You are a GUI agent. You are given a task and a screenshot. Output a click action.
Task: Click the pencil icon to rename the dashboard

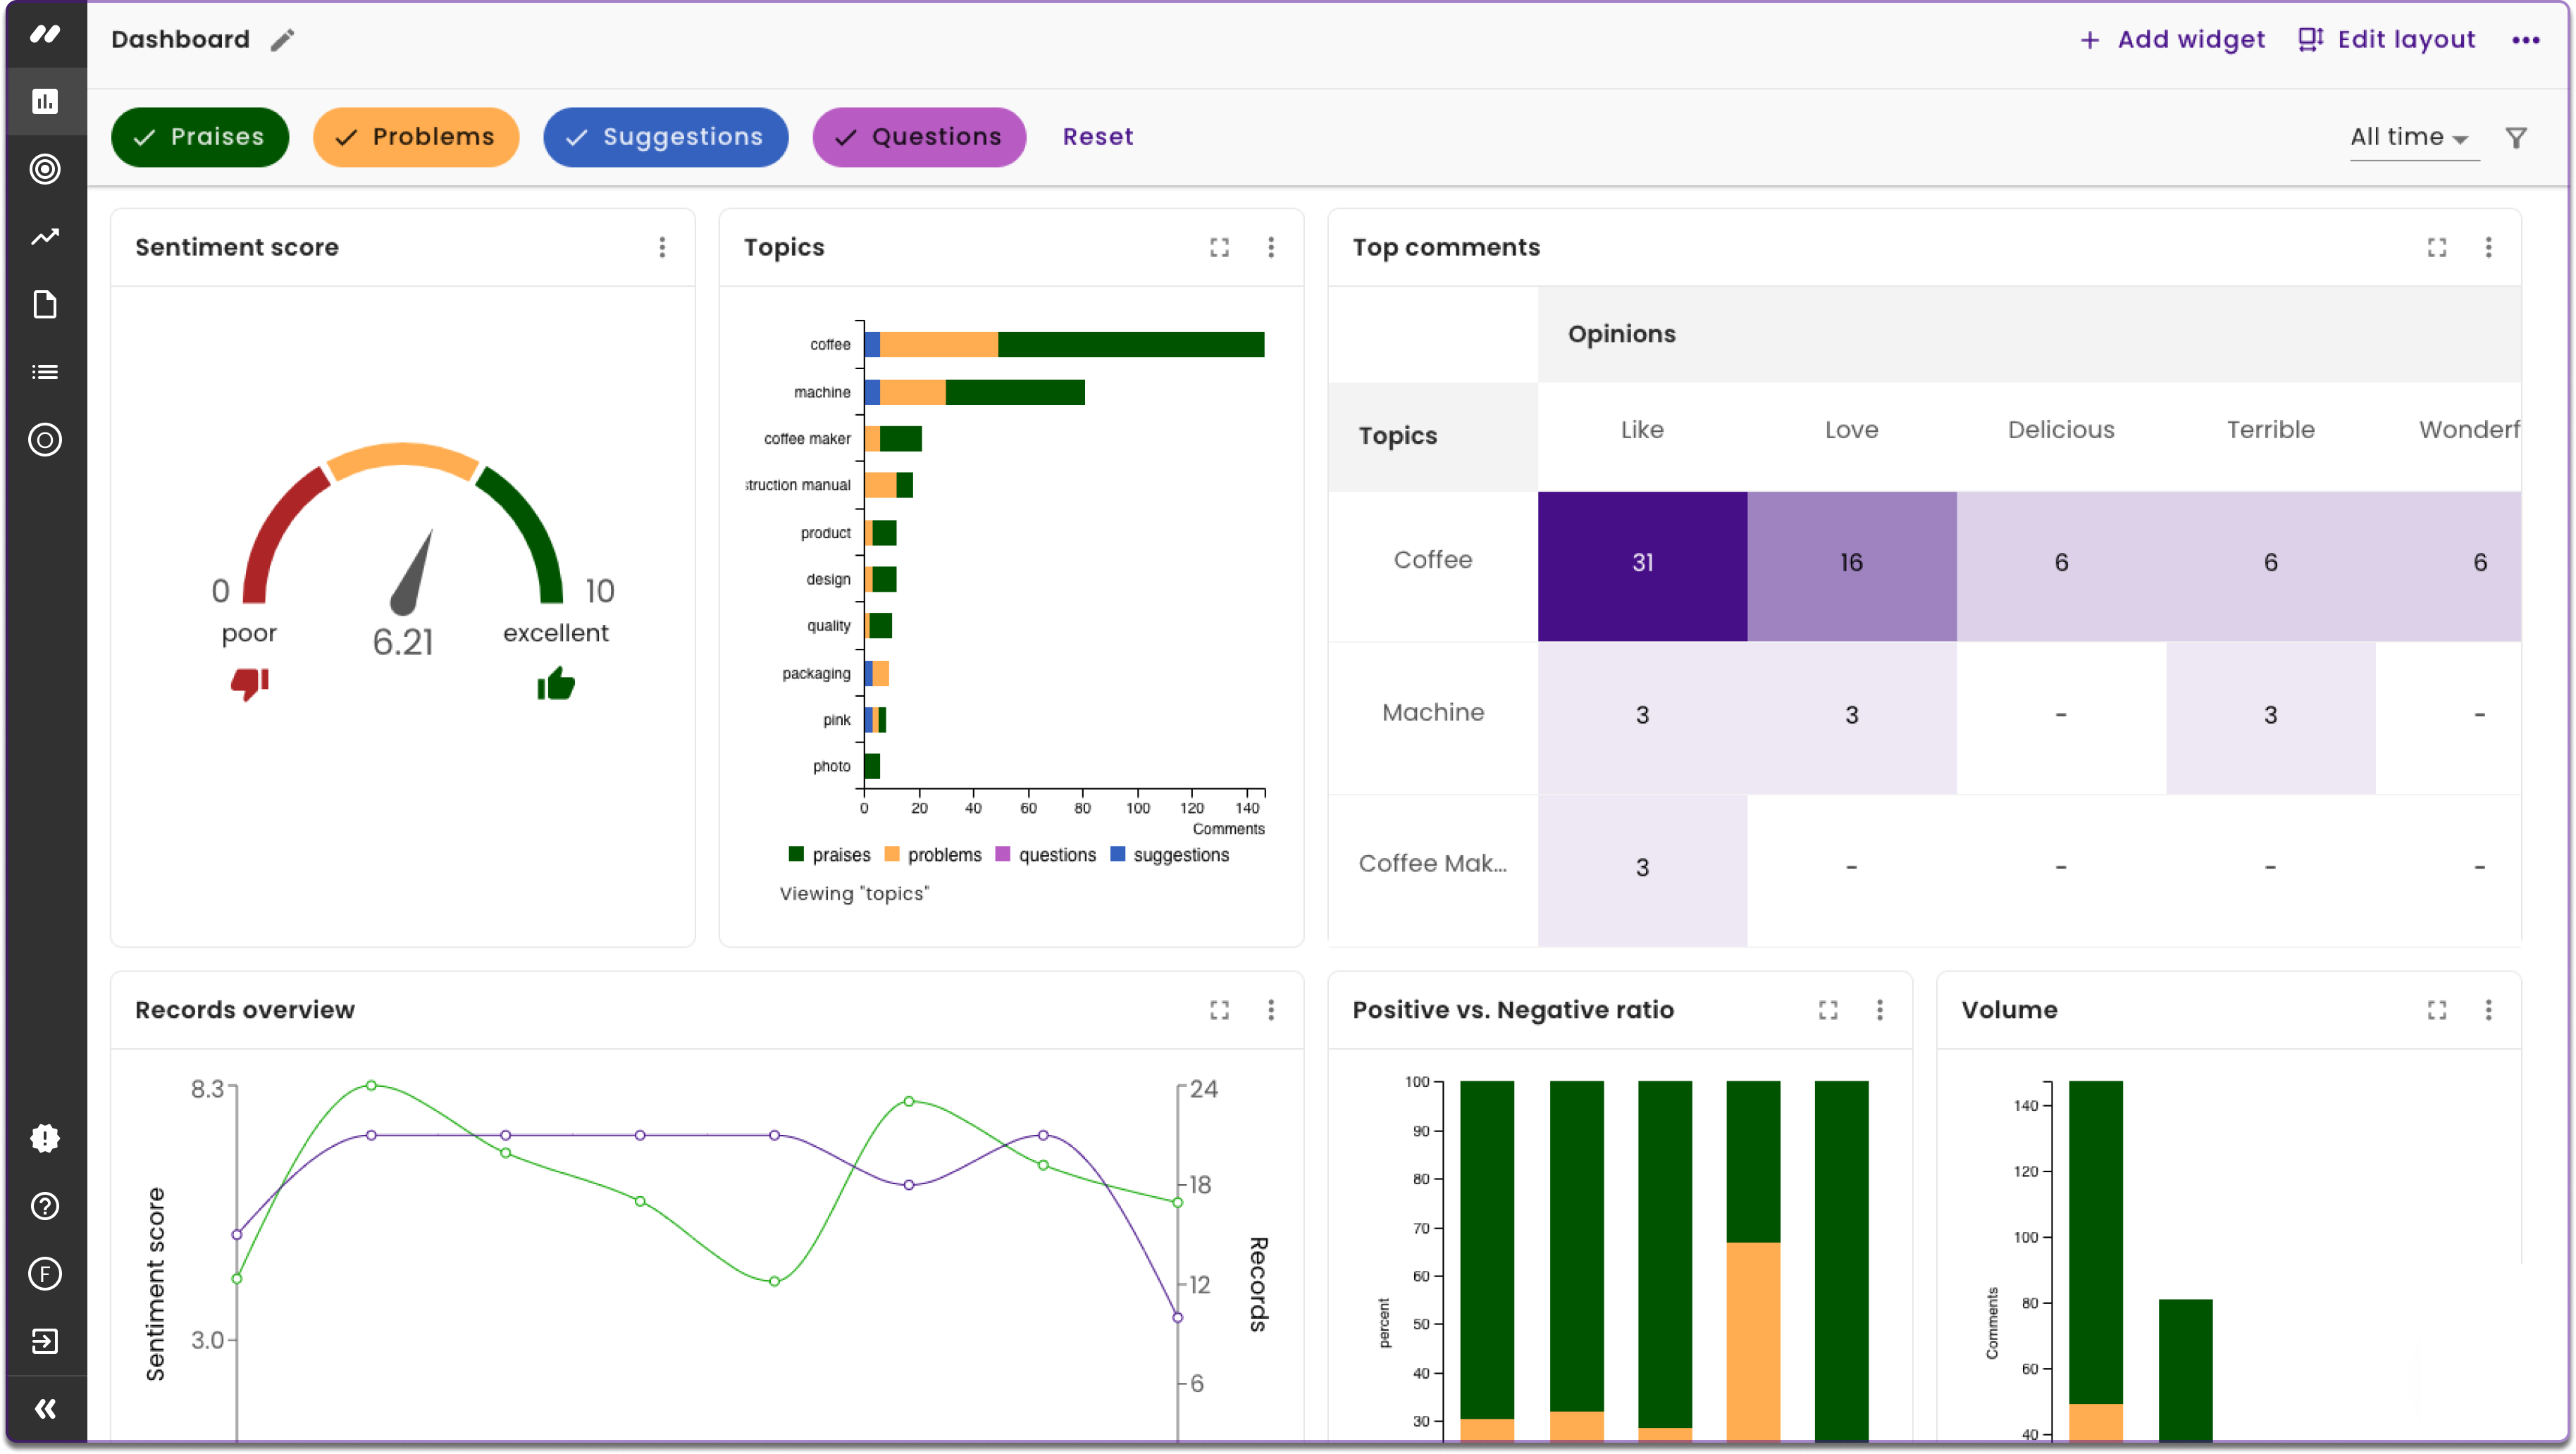click(x=283, y=40)
